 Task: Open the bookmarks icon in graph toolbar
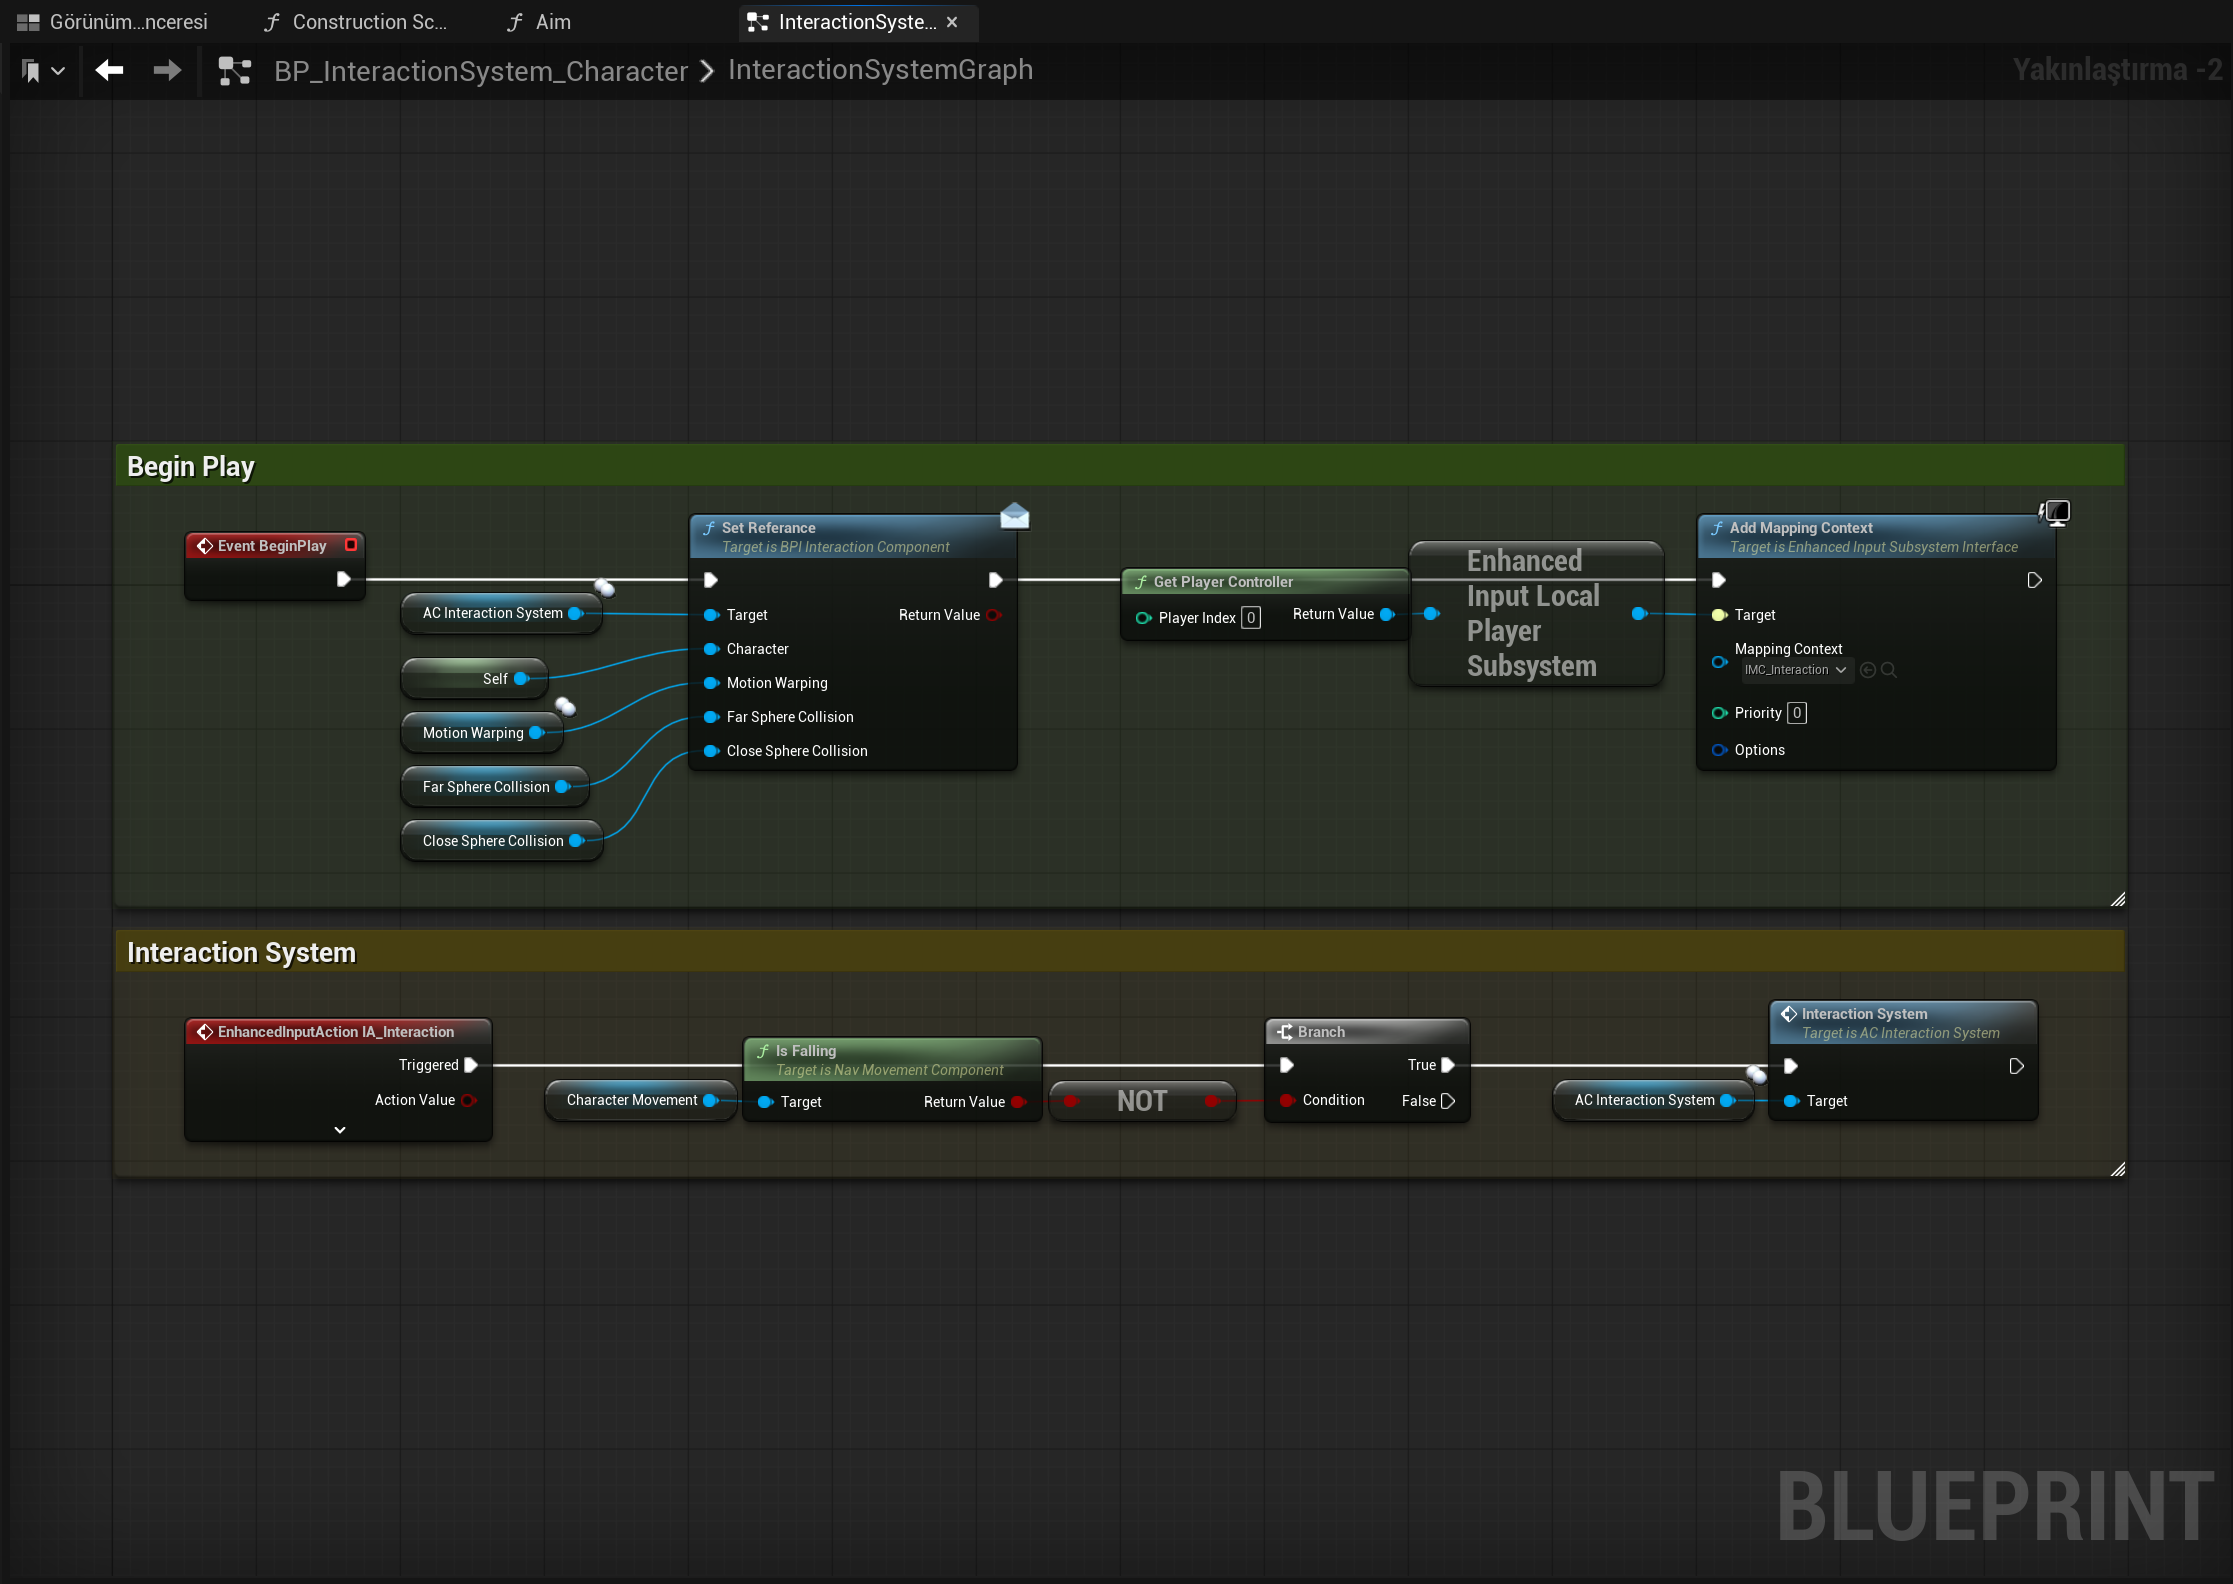(x=31, y=71)
